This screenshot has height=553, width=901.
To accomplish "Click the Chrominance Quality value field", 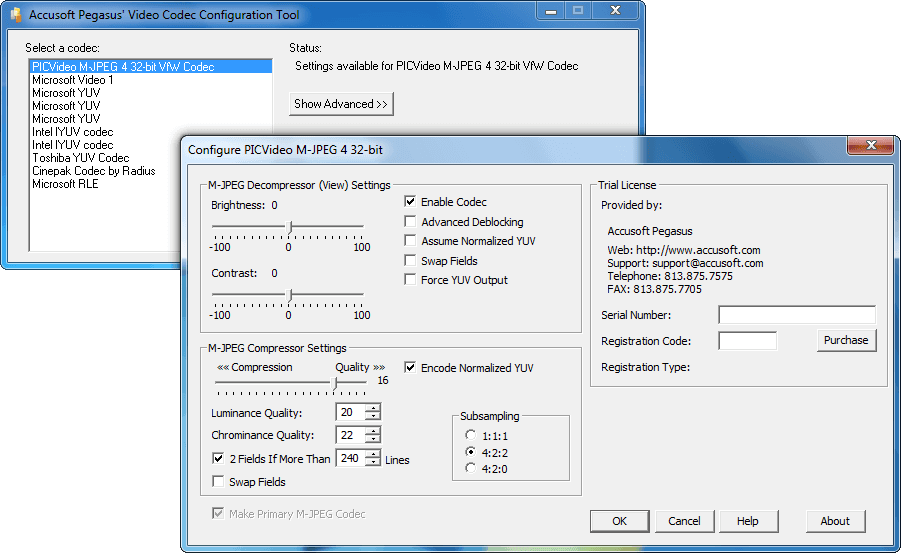I will 351,435.
